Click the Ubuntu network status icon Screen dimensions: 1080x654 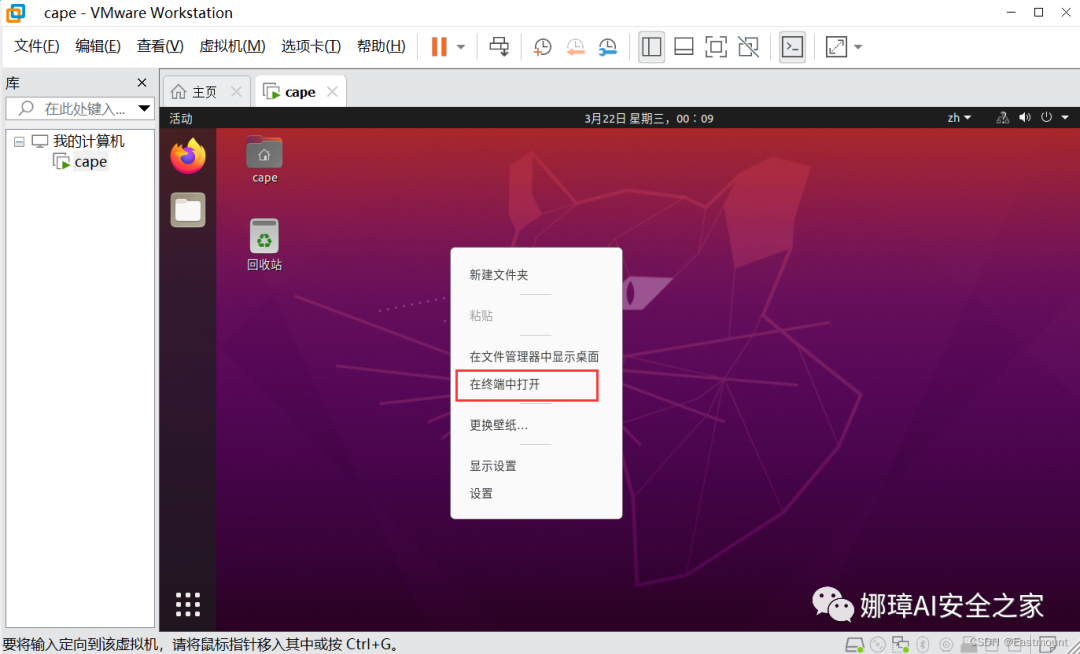pos(1002,118)
